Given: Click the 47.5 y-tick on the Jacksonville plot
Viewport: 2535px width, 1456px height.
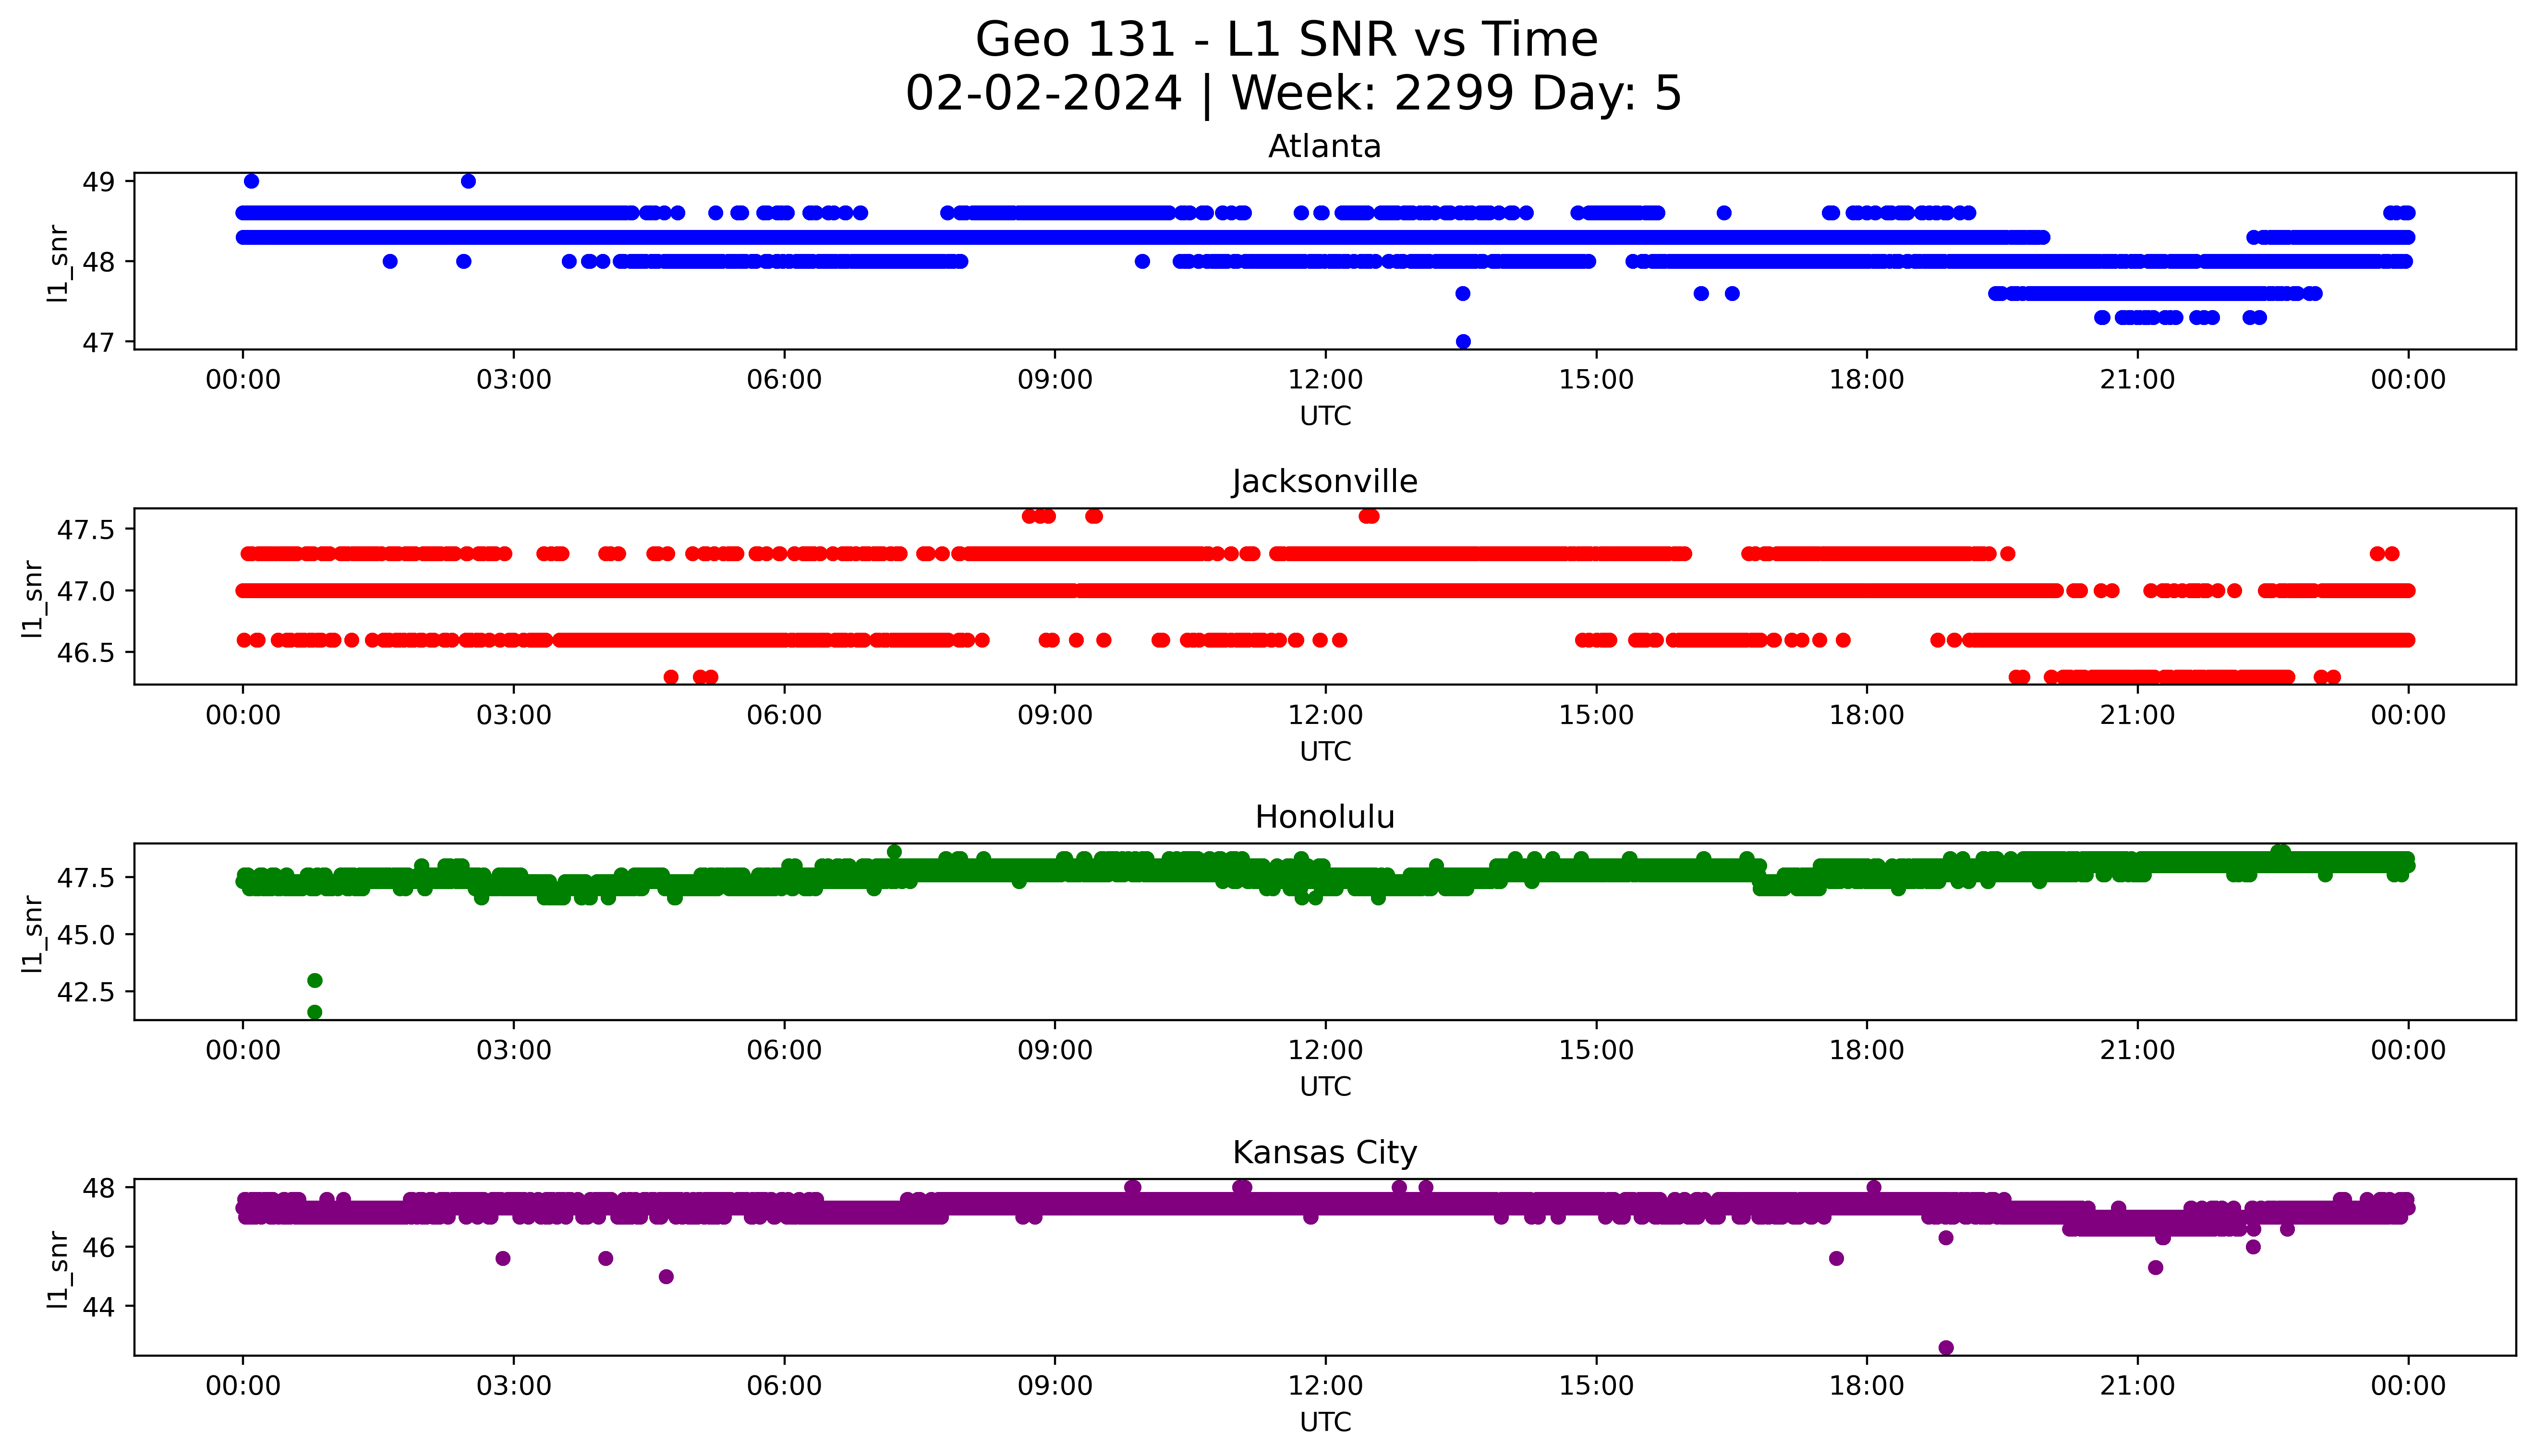Looking at the screenshot, I should (x=87, y=530).
